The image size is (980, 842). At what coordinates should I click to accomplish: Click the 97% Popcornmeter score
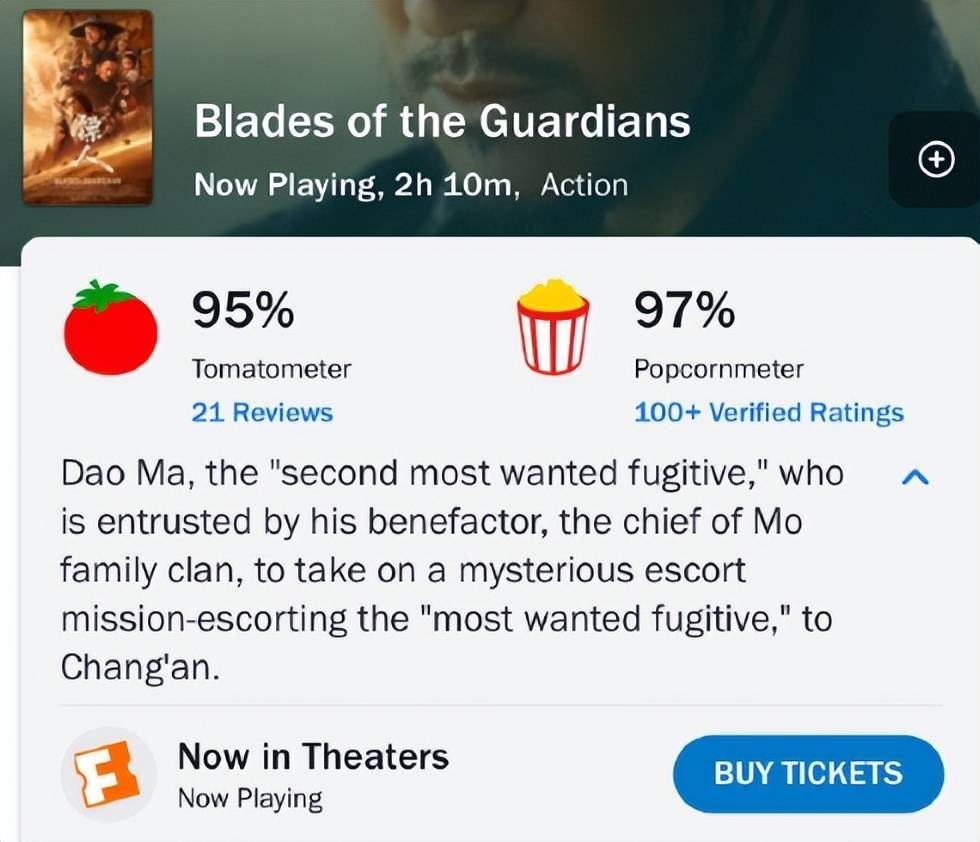[684, 311]
